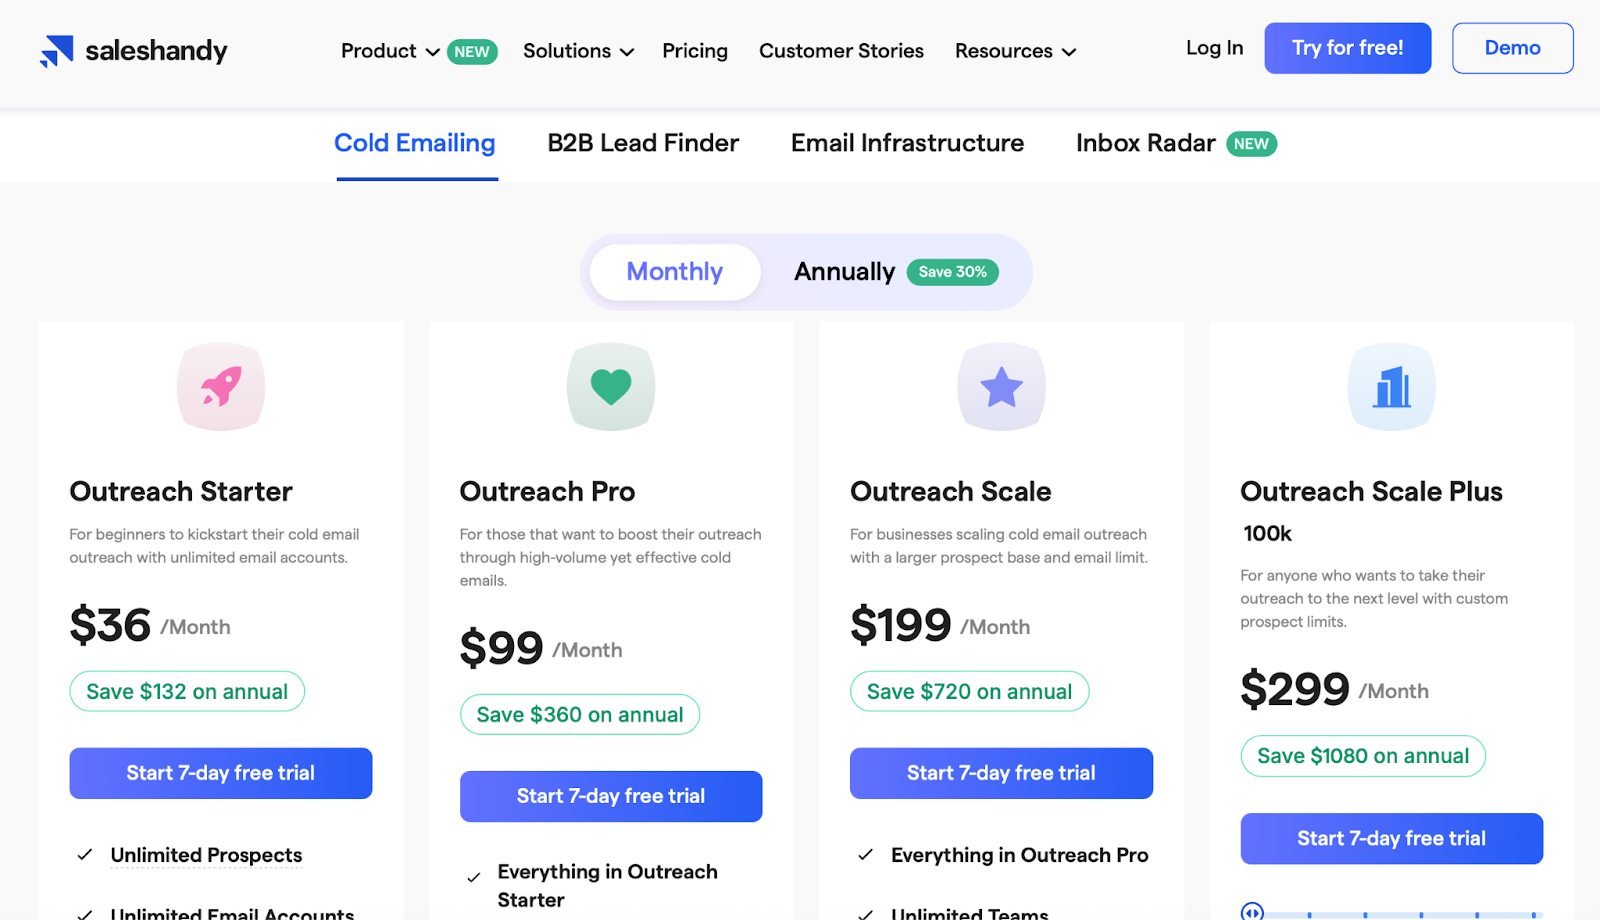The height and width of the screenshot is (920, 1600).
Task: Switch billing to Annually
Action: pyautogui.click(x=843, y=271)
